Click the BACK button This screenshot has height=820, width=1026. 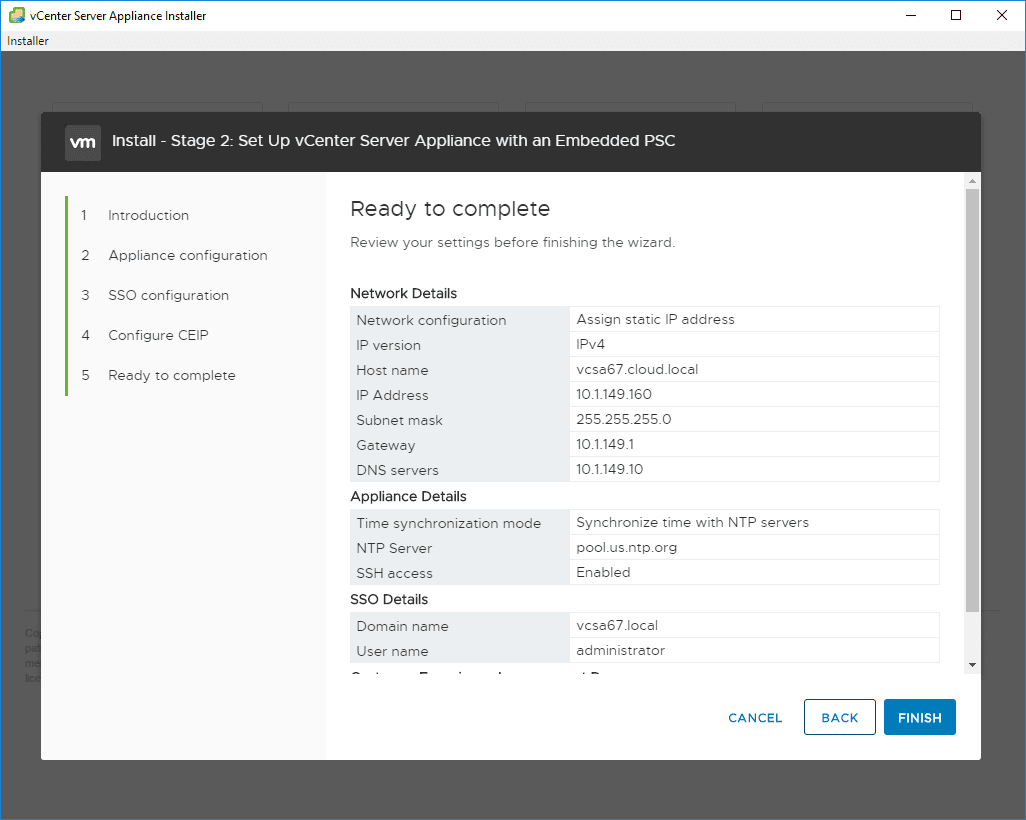pos(840,717)
